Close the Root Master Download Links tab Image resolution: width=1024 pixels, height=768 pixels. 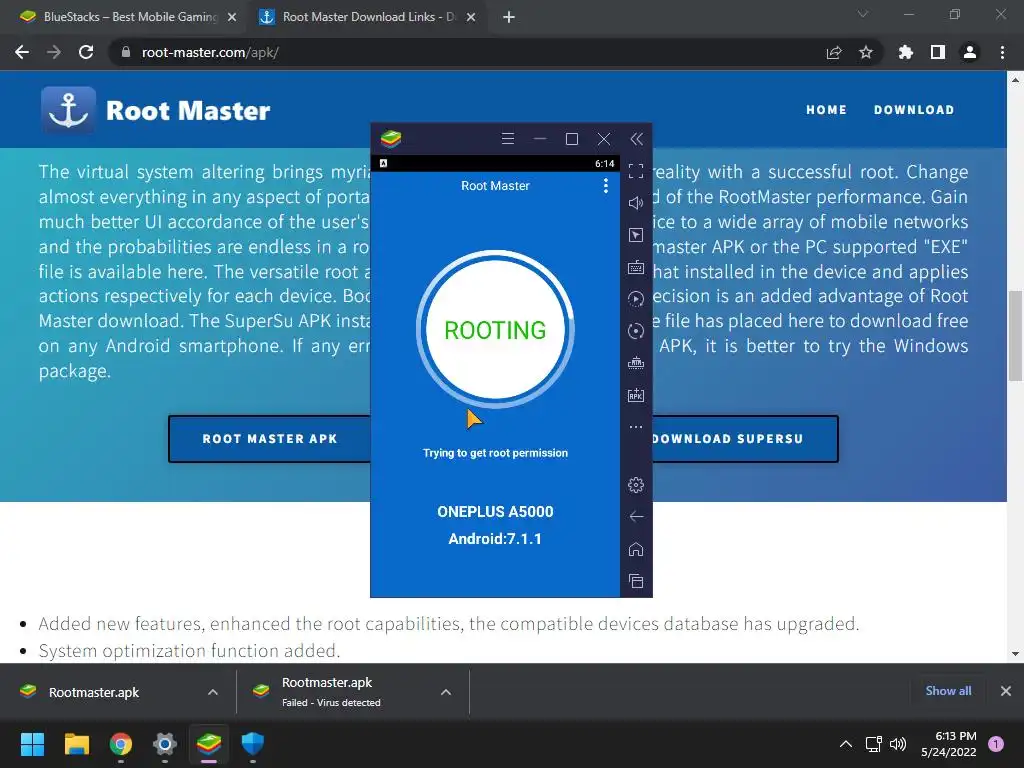tap(471, 18)
